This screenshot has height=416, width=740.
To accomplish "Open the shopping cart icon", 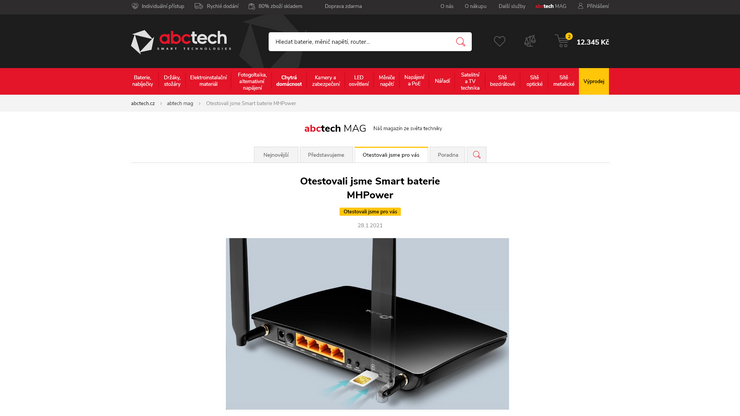I will click(x=563, y=41).
